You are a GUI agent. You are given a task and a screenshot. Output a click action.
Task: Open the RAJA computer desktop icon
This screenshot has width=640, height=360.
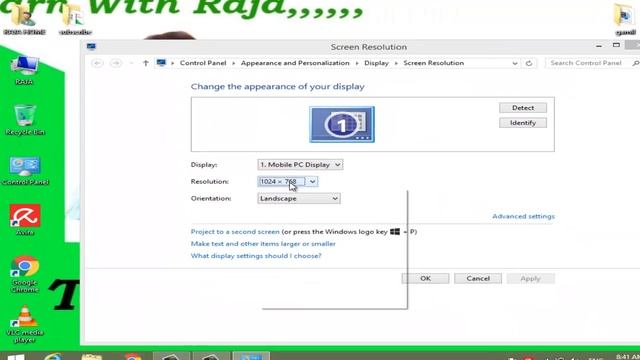24,70
